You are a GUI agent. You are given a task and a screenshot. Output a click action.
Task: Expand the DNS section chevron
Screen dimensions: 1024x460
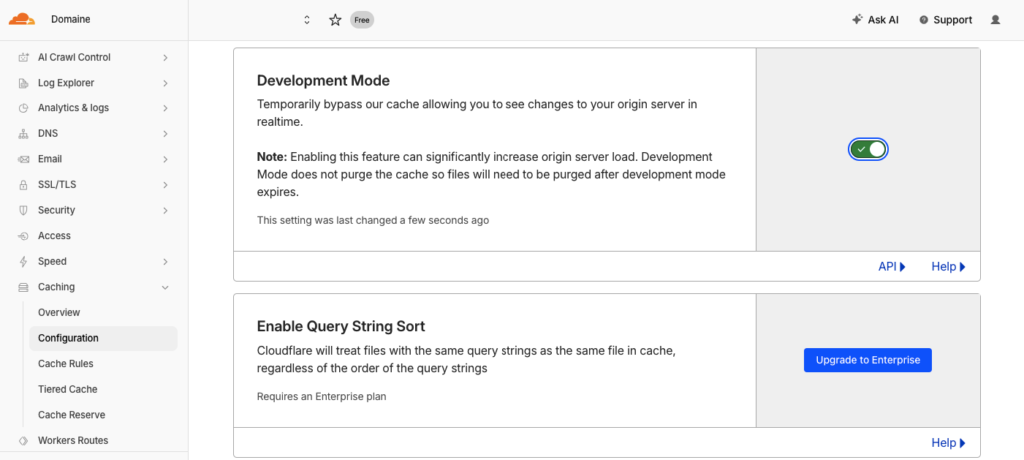[165, 134]
